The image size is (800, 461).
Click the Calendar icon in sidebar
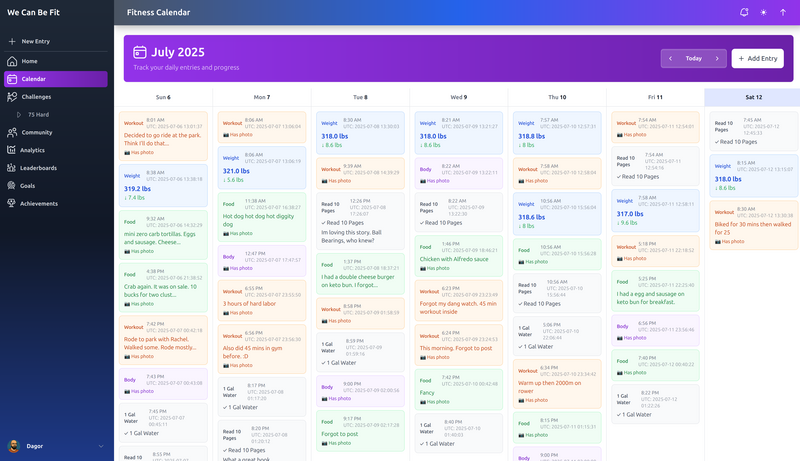point(12,79)
